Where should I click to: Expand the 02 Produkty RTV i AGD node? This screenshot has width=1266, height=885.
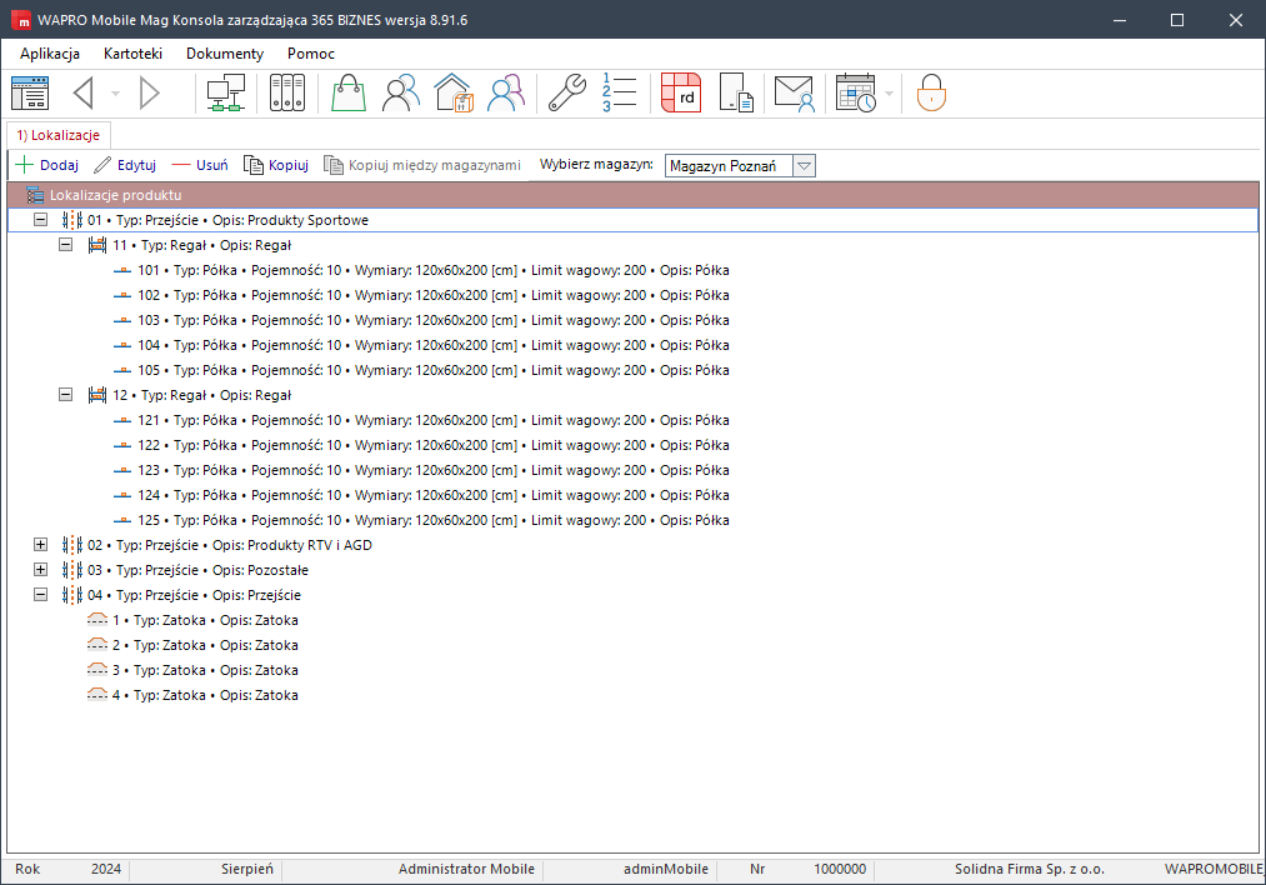click(x=41, y=545)
